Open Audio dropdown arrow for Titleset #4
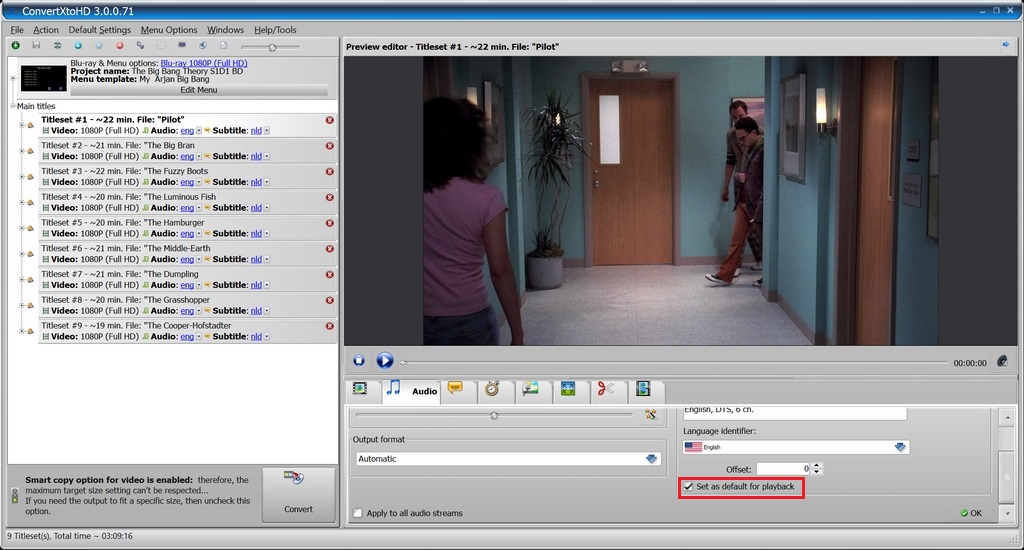1024x550 pixels. coord(199,208)
